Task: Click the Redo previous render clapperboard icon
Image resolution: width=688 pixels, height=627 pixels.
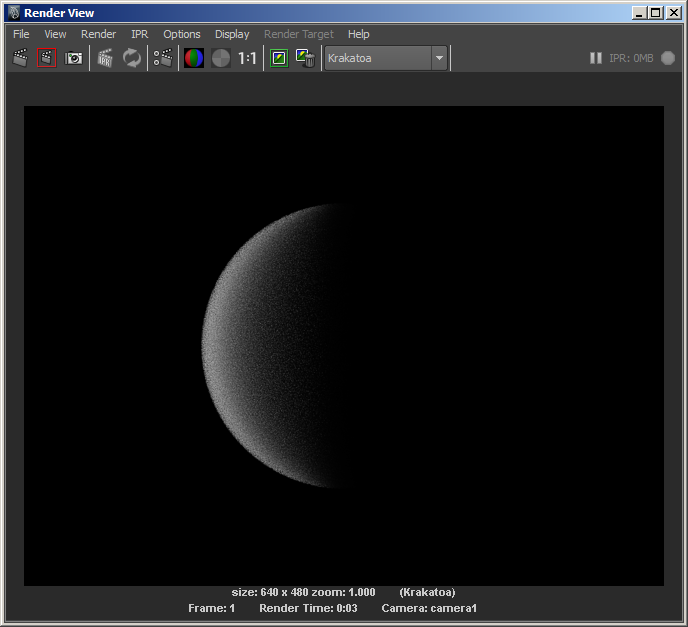Action: point(21,58)
